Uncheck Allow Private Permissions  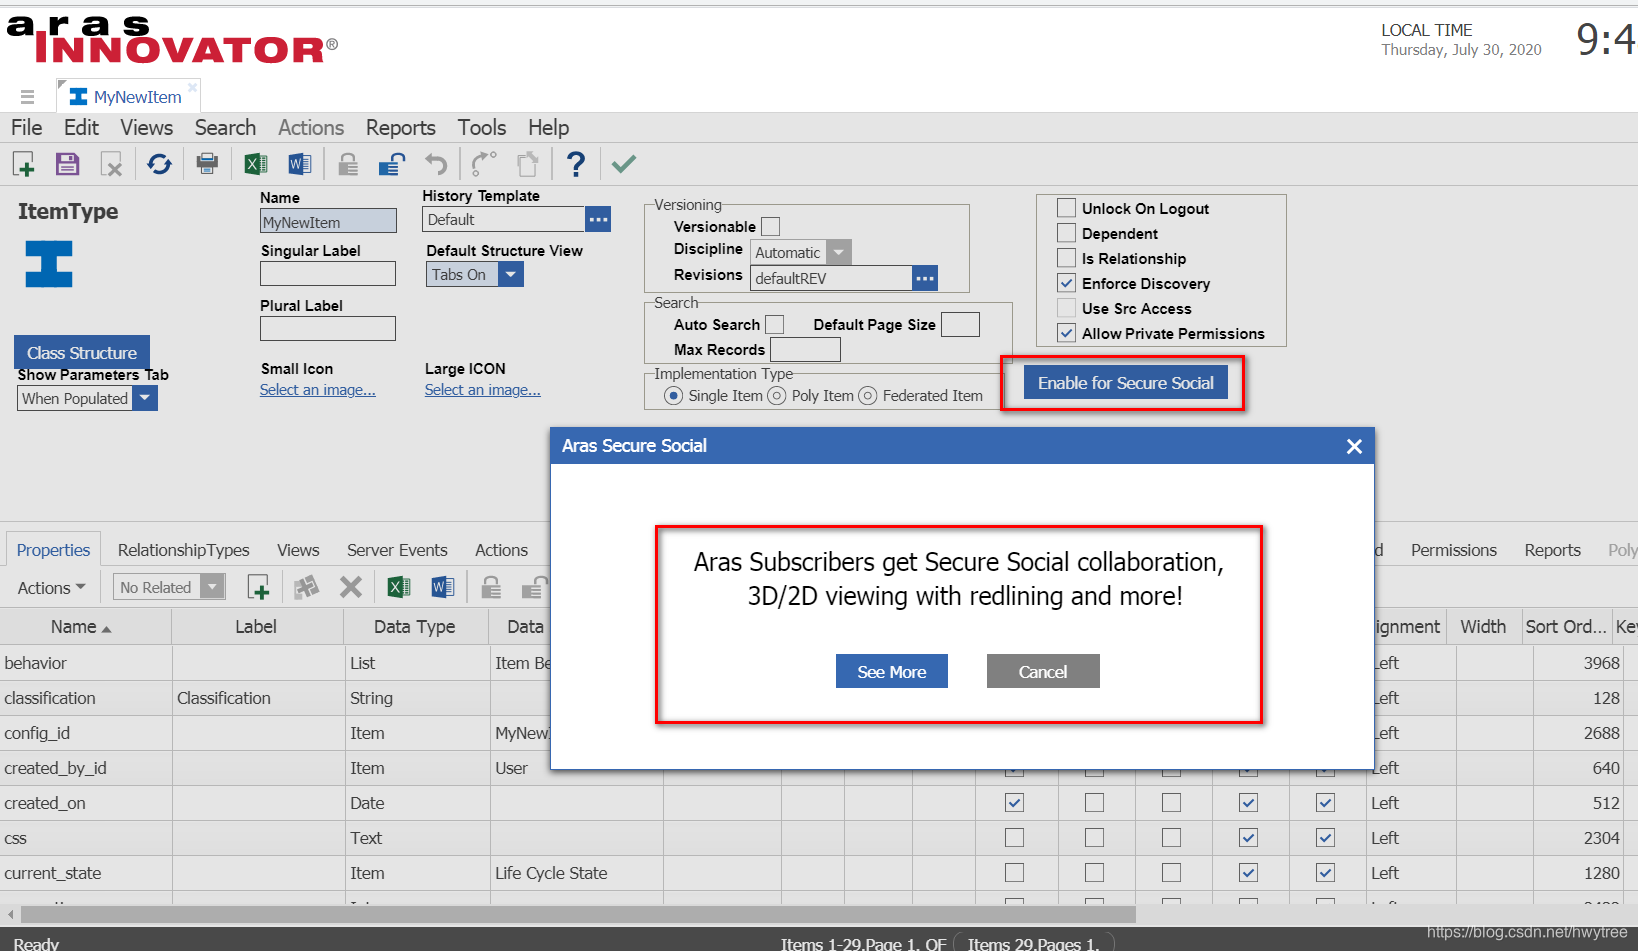[1066, 333]
